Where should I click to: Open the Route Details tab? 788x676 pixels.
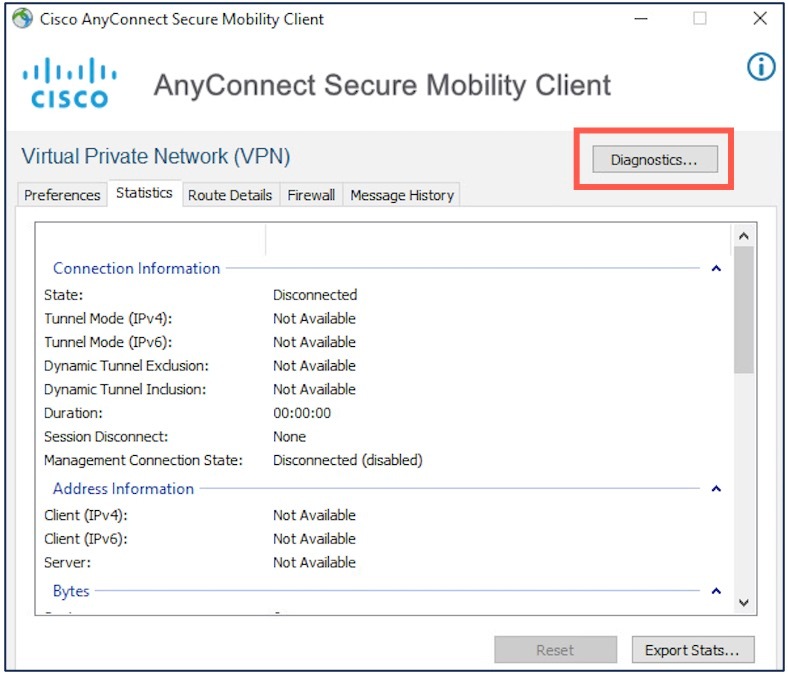230,195
